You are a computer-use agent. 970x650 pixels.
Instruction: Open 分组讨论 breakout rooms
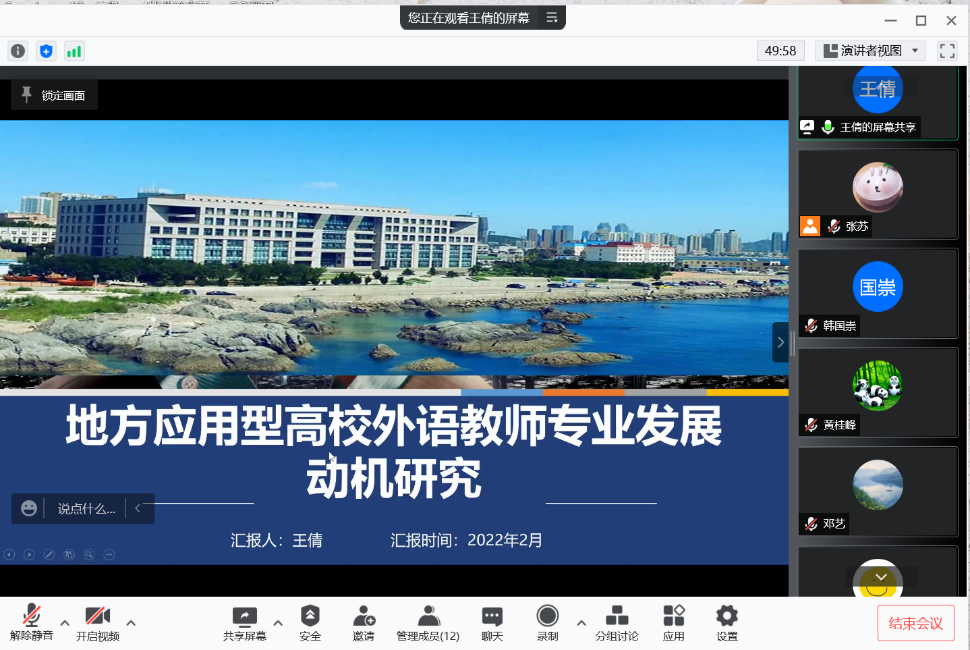click(617, 617)
